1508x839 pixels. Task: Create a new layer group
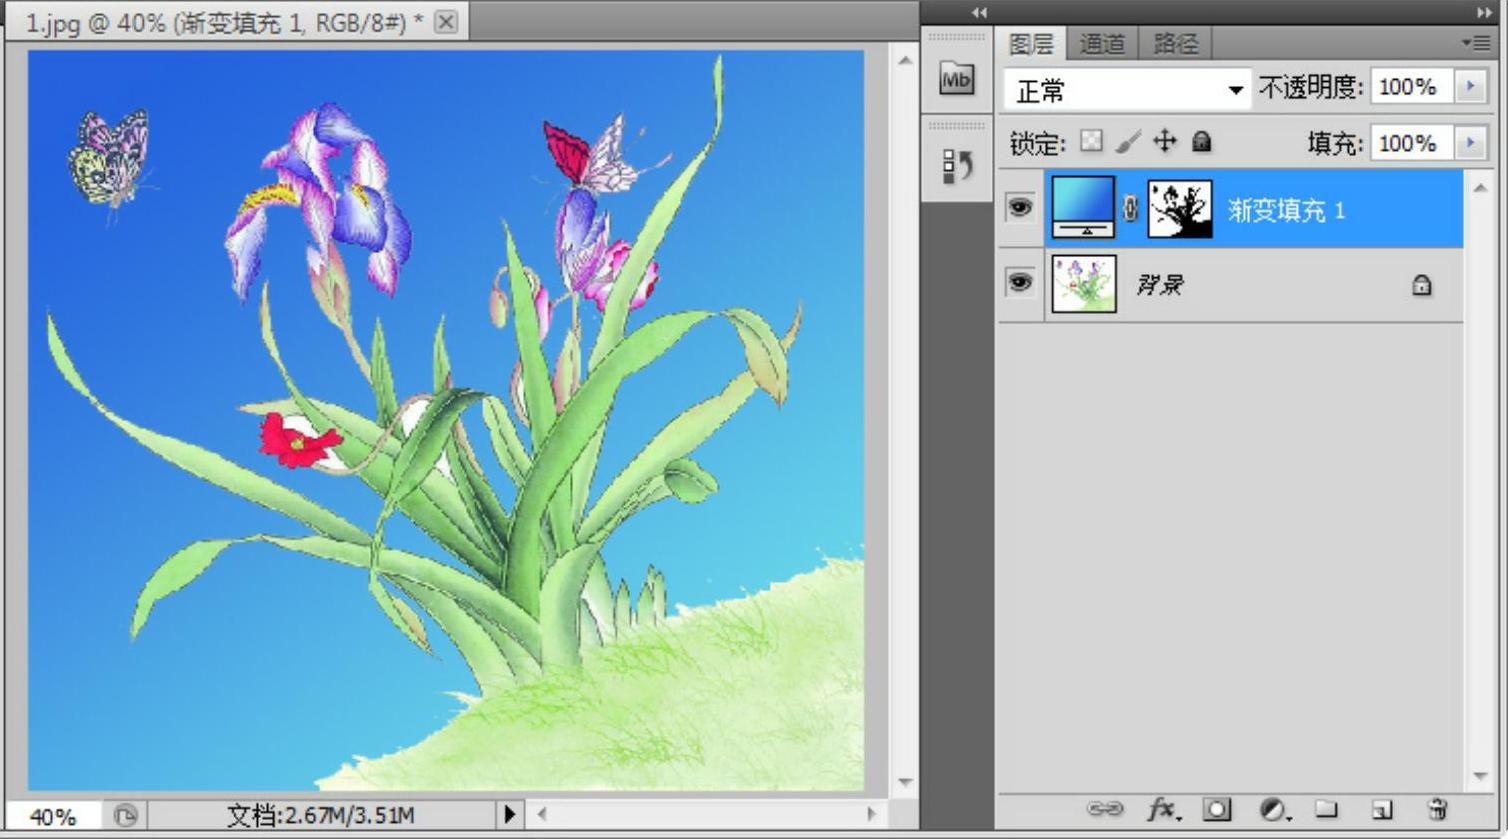[1326, 809]
